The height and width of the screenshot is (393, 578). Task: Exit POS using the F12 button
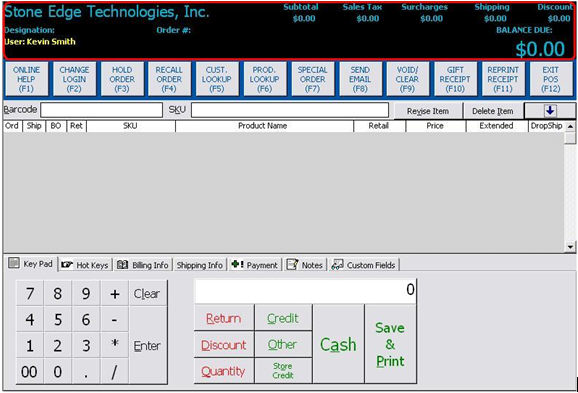[551, 79]
